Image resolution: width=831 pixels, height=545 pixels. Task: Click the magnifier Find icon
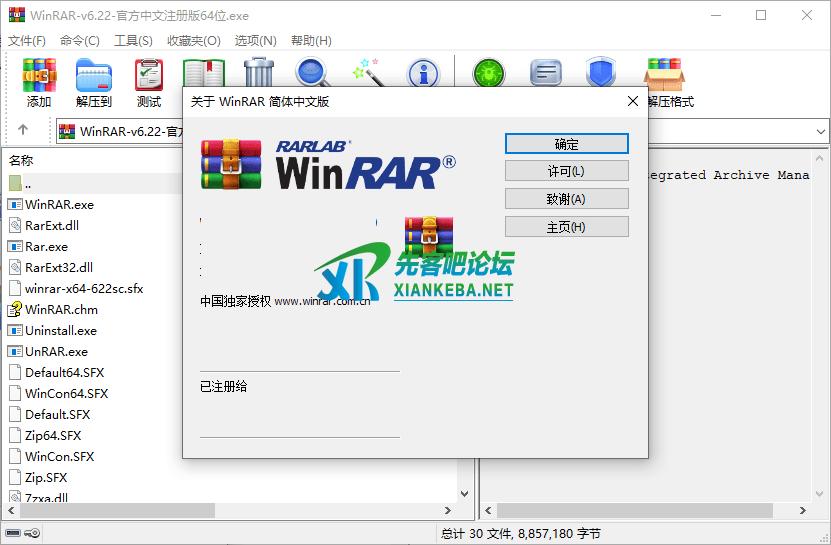pyautogui.click(x=312, y=72)
